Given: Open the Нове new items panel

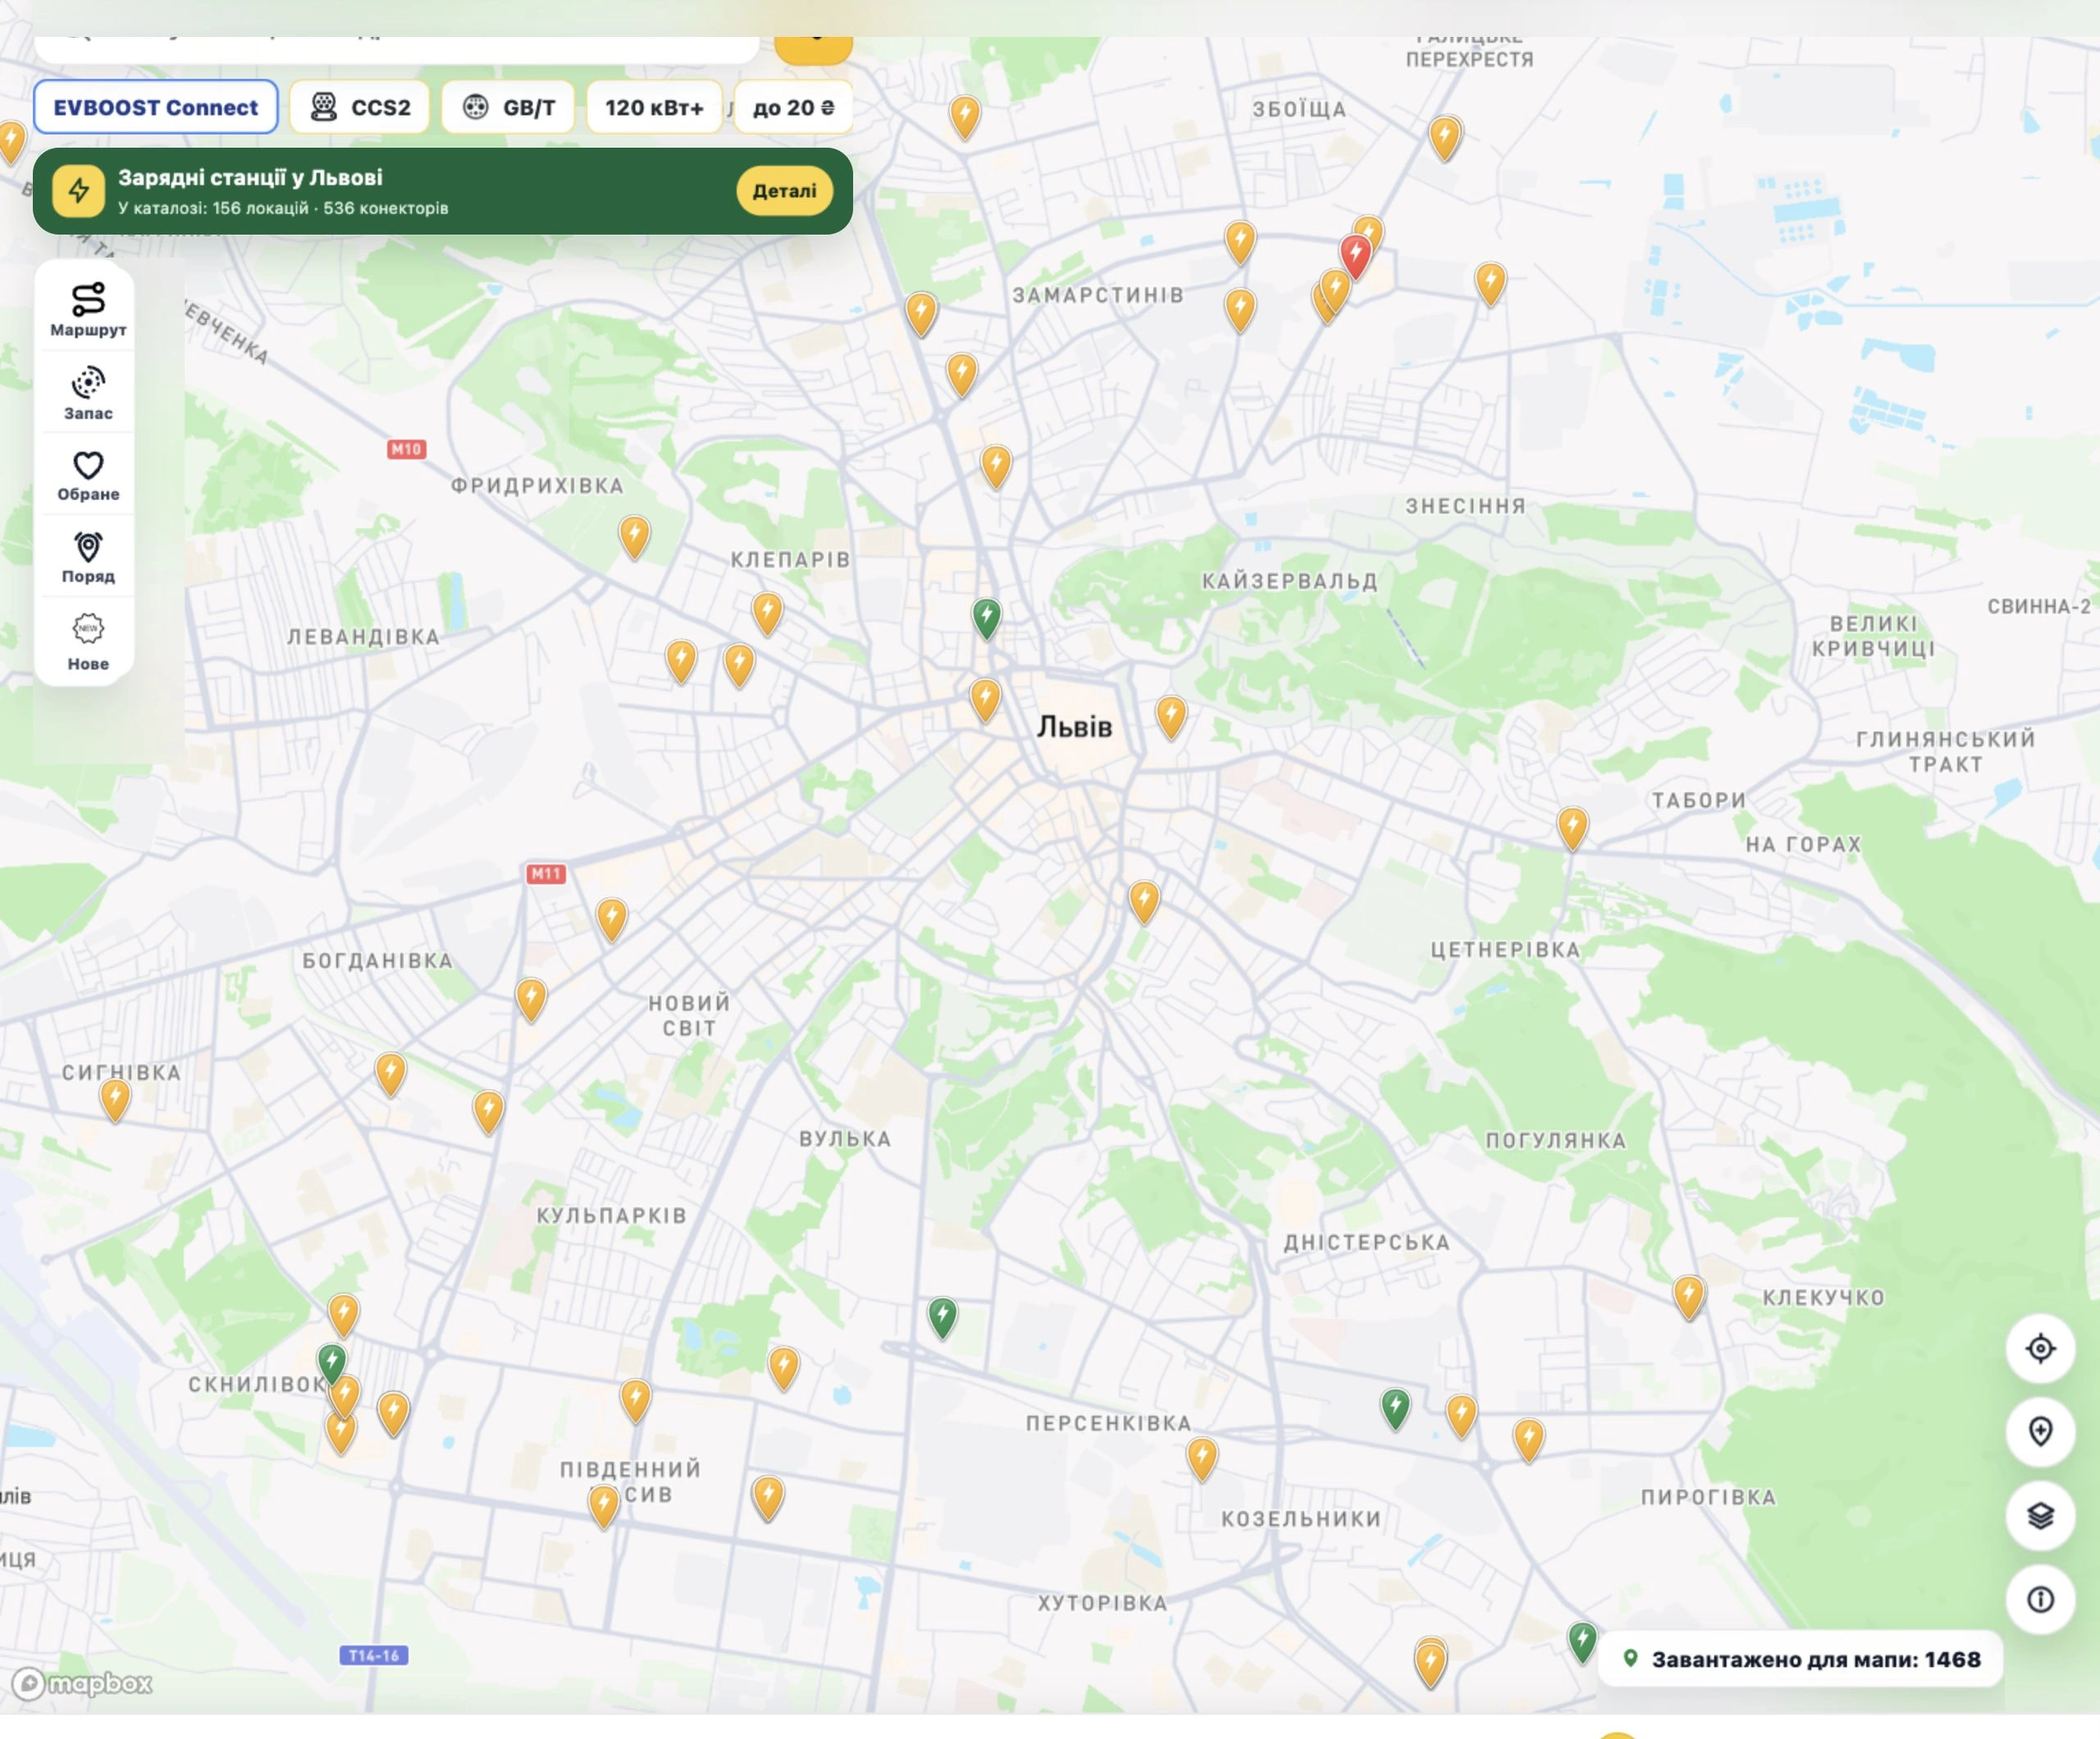Looking at the screenshot, I should coord(88,641).
